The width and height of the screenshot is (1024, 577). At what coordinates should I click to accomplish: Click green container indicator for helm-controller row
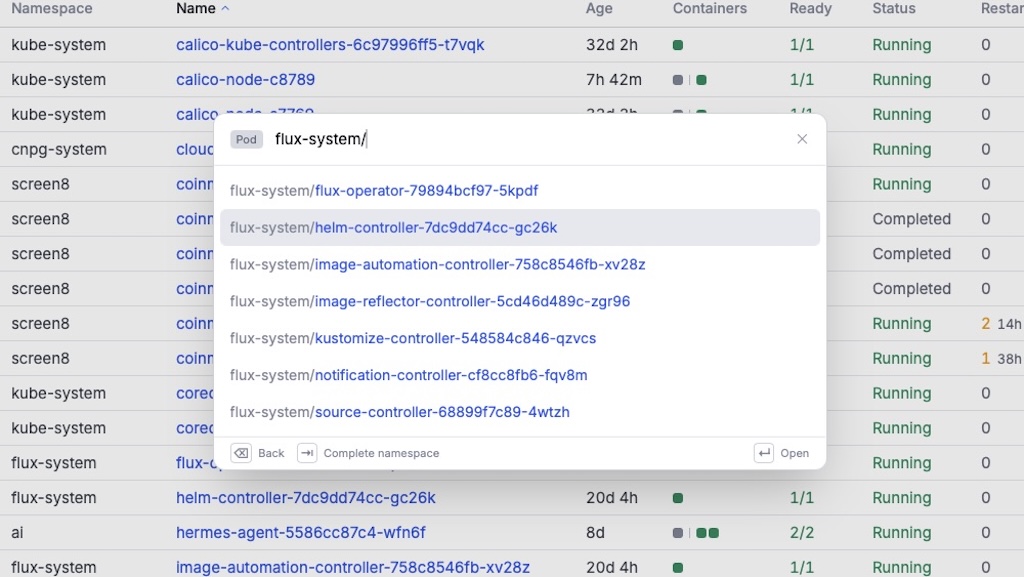[678, 498]
